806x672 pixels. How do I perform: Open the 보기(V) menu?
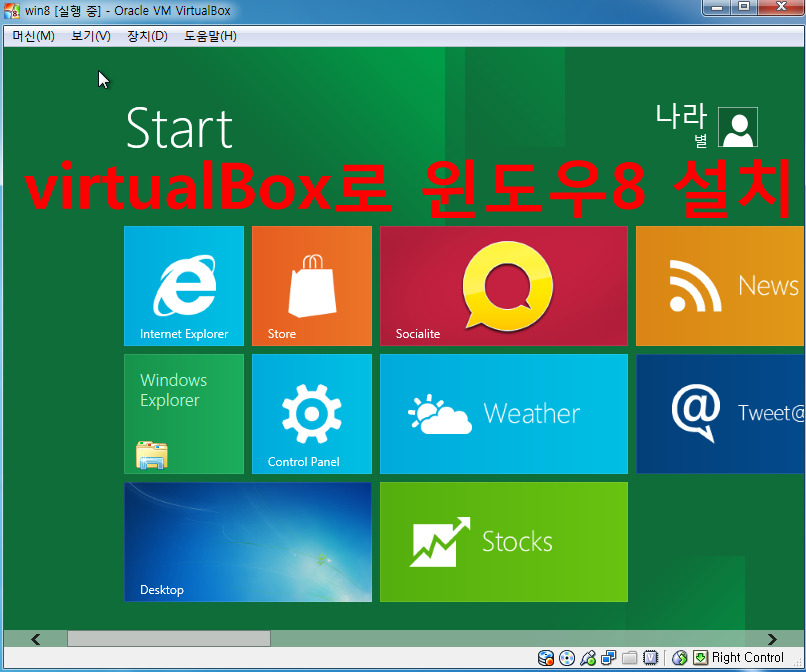pyautogui.click(x=91, y=36)
